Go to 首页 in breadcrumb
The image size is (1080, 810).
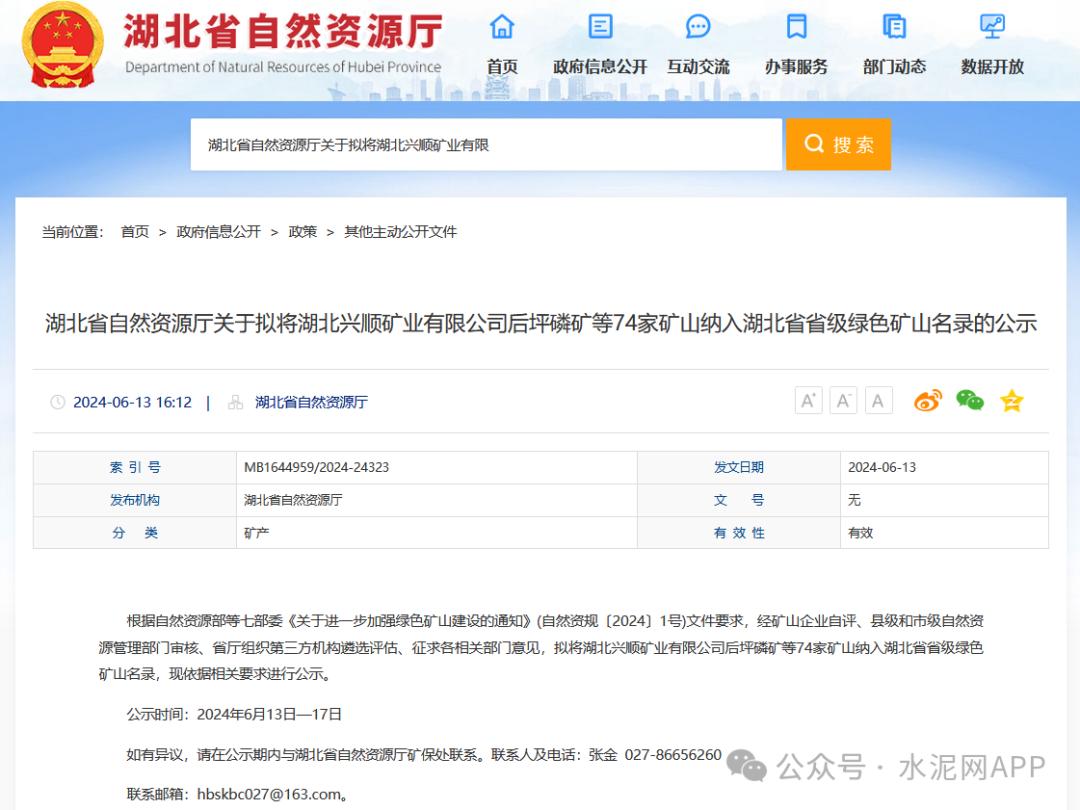(134, 232)
